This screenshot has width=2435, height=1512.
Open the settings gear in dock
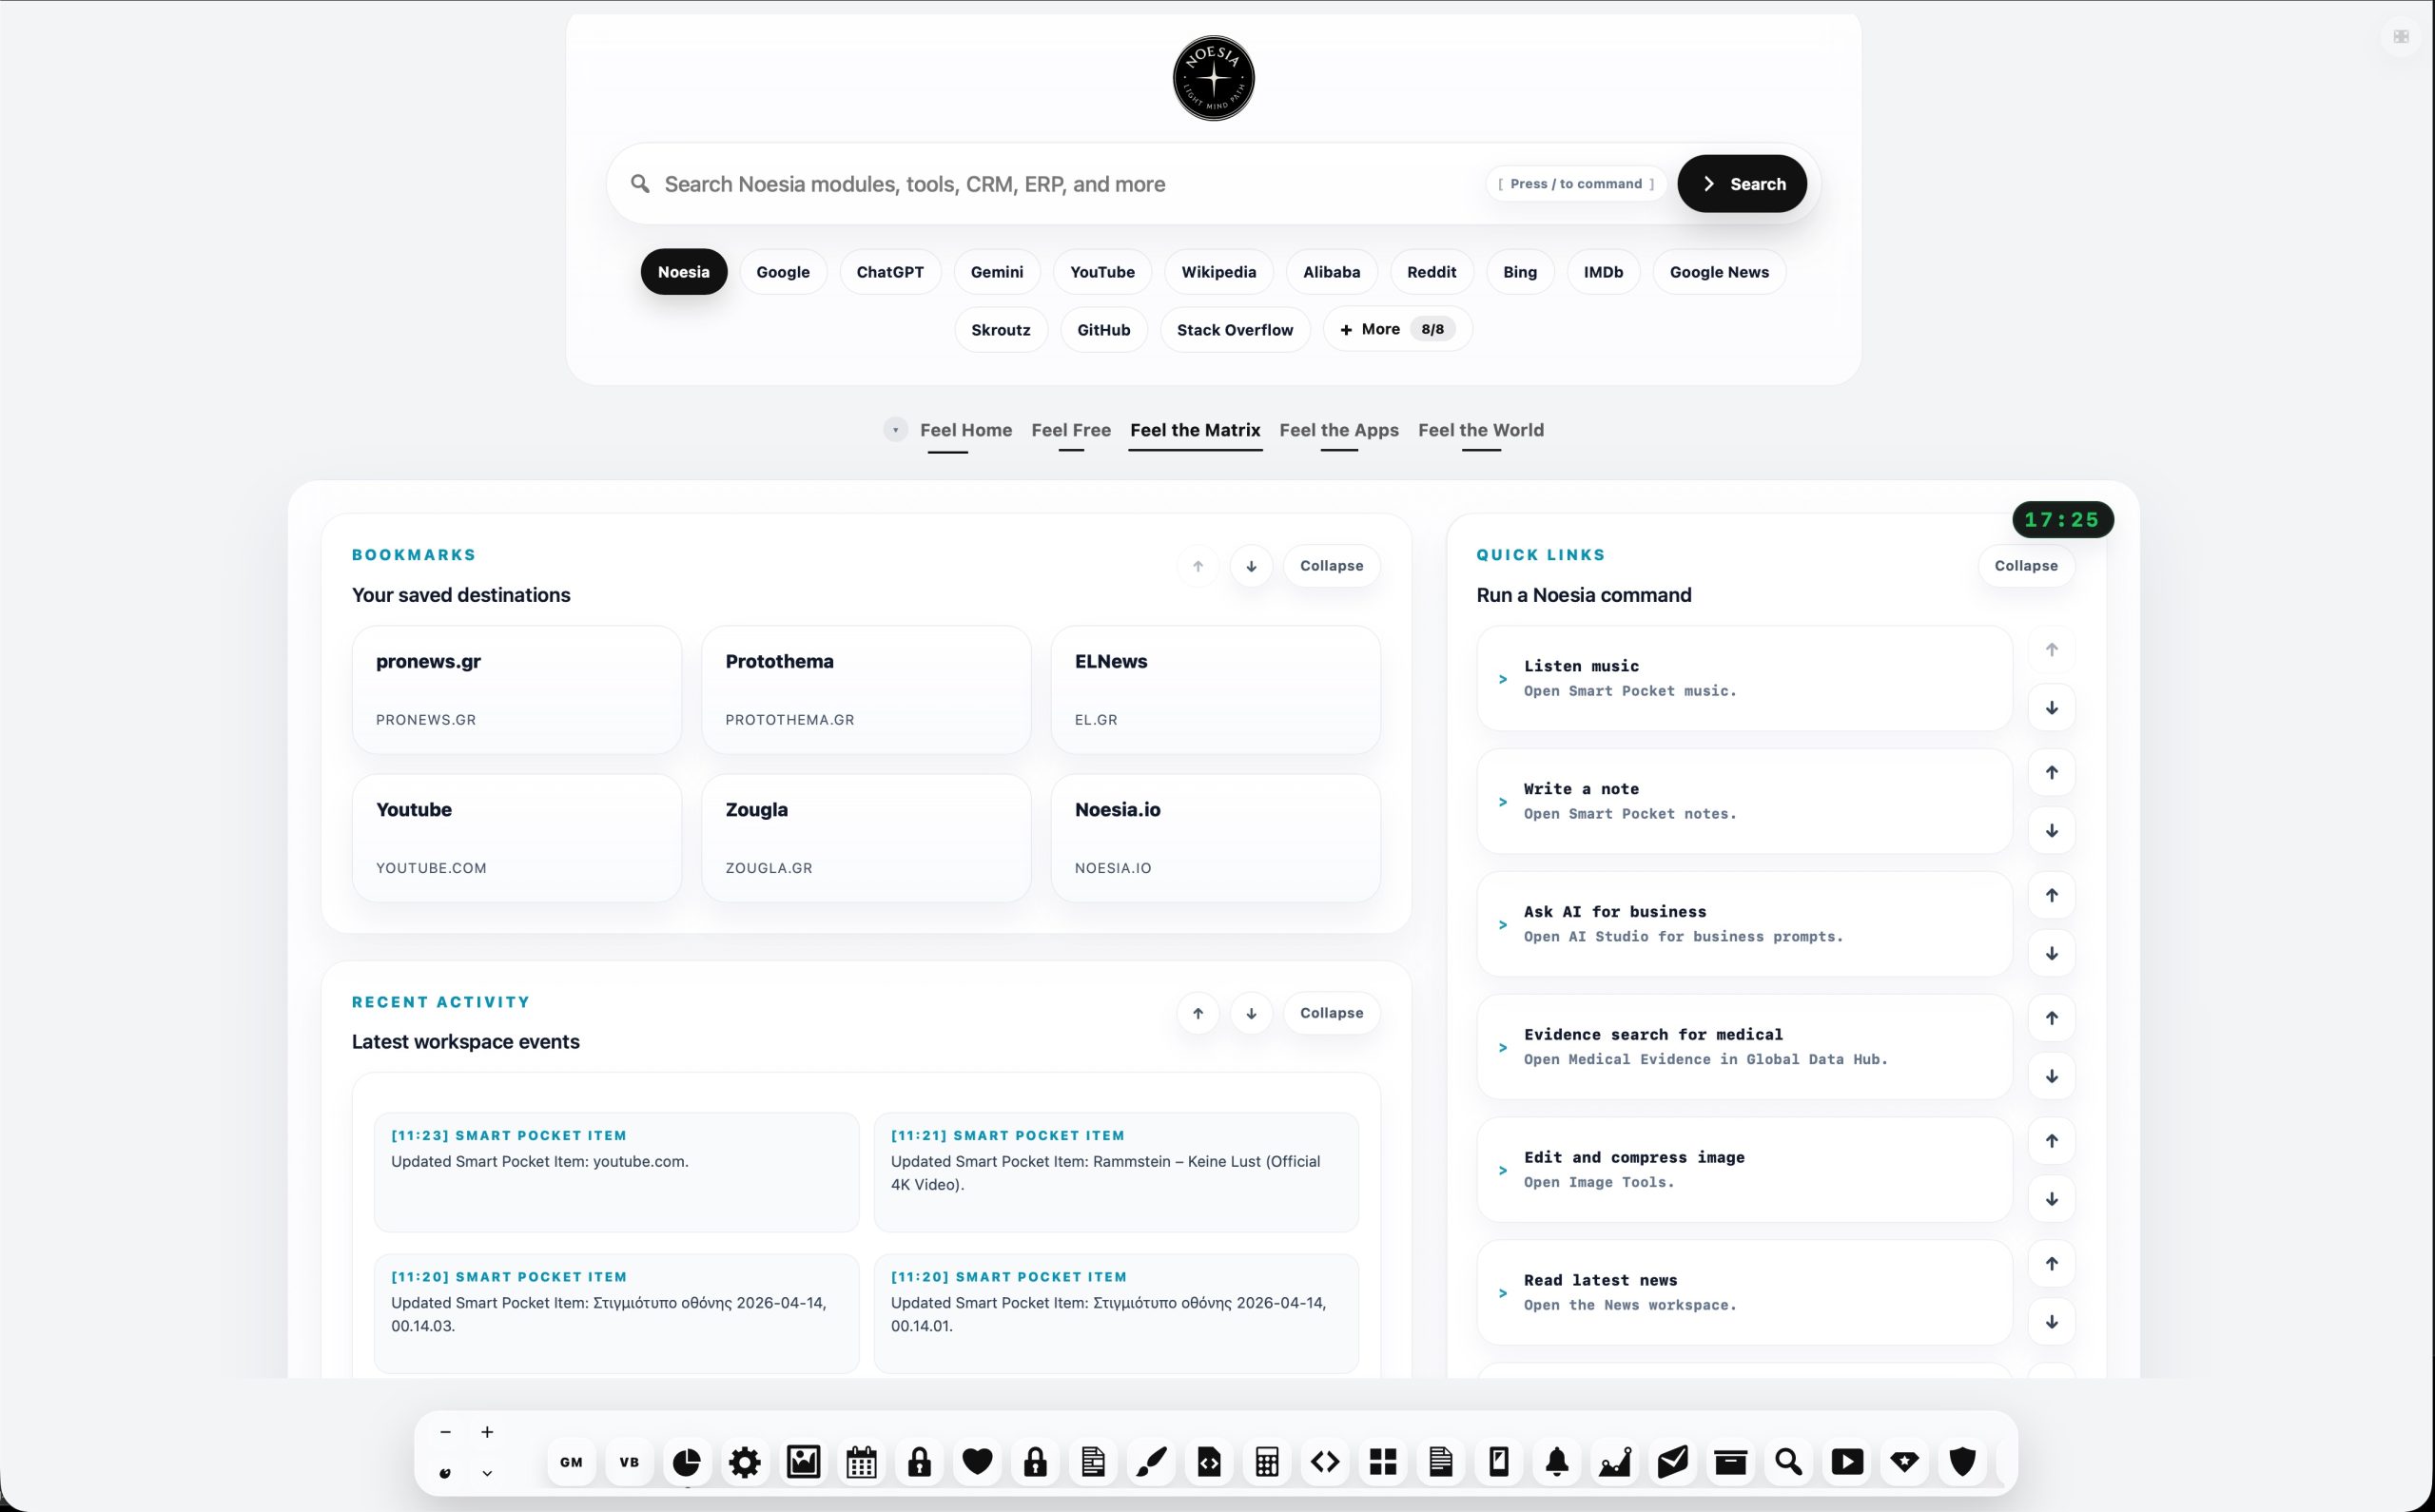click(x=744, y=1462)
